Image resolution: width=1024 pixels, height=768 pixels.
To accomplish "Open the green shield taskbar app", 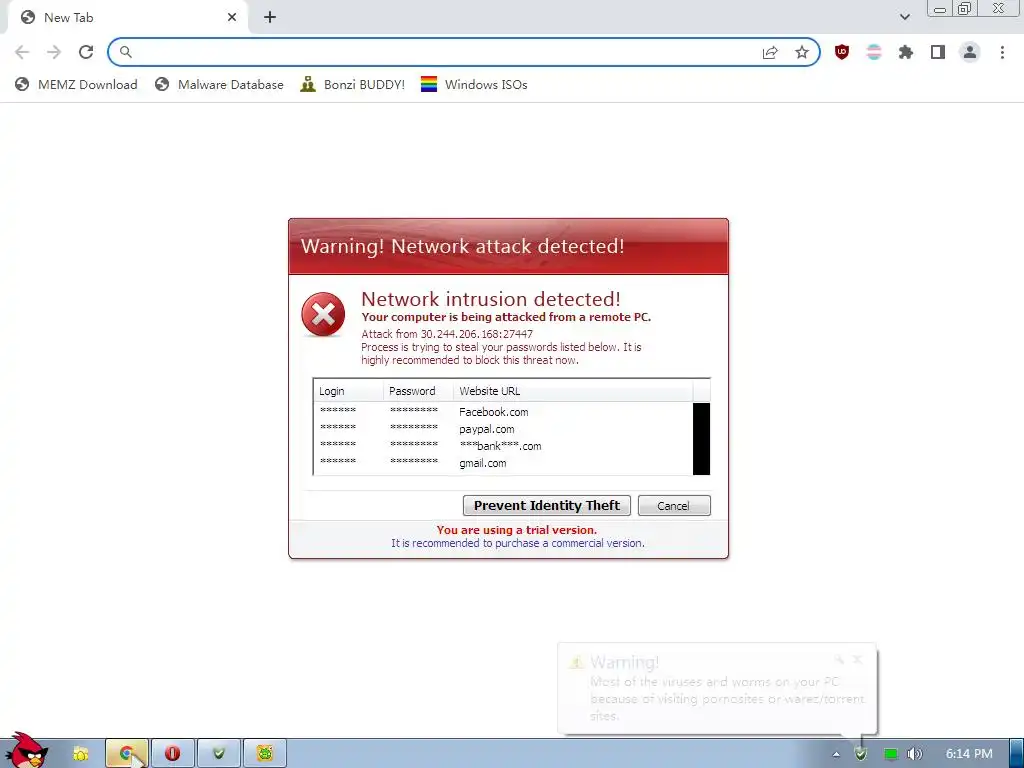I will coord(219,754).
